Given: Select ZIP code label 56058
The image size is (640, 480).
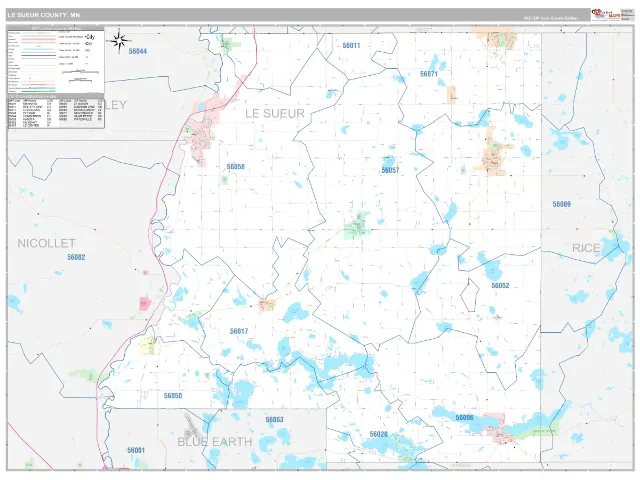Looking at the screenshot, I should click(x=236, y=167).
